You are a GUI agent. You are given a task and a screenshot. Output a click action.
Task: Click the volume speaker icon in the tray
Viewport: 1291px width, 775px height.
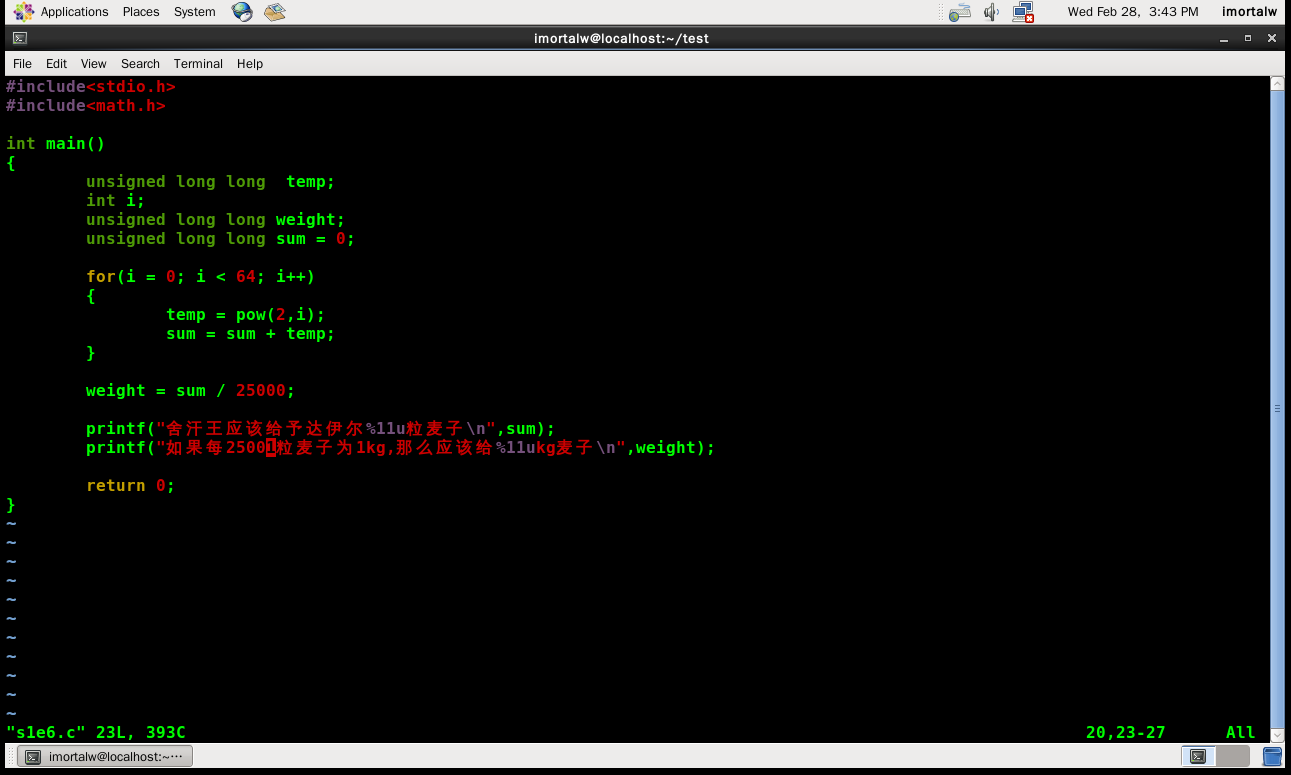[x=991, y=12]
